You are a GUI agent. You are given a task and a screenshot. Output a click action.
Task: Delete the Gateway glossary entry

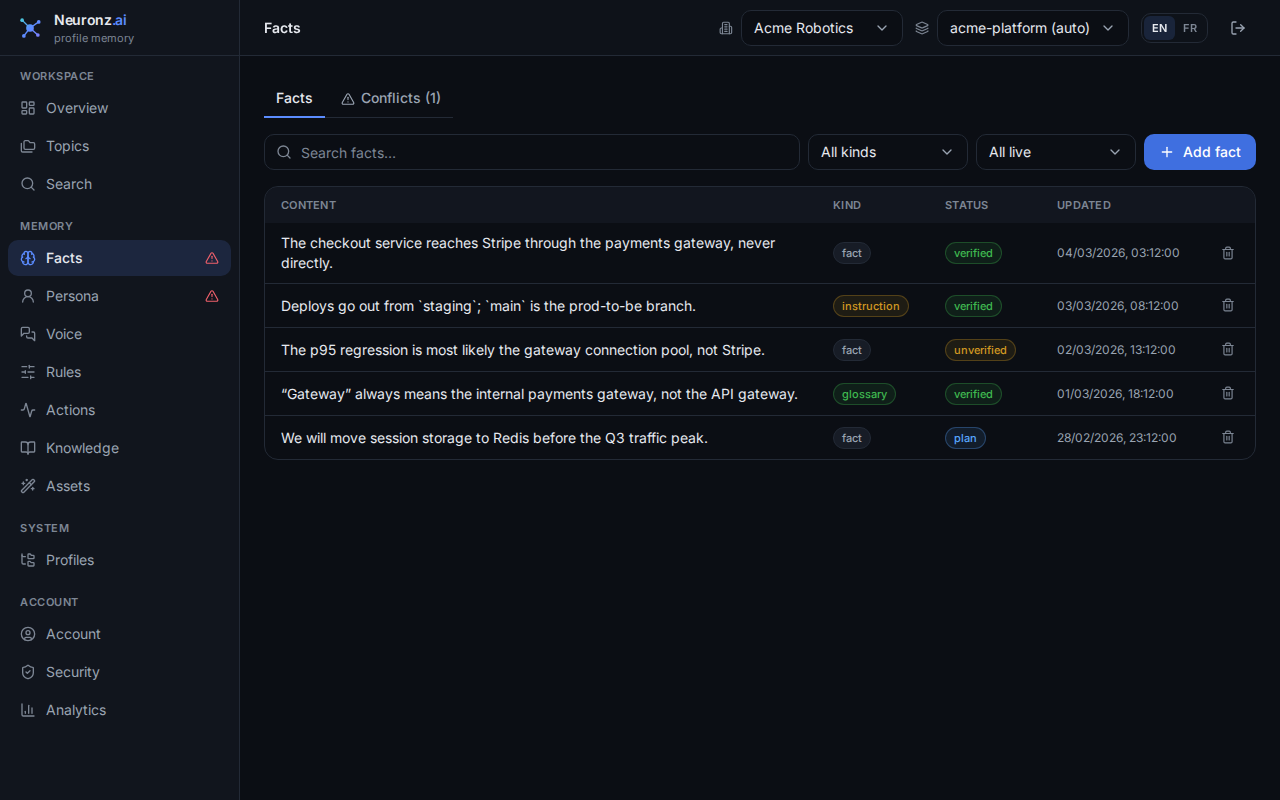click(1228, 393)
